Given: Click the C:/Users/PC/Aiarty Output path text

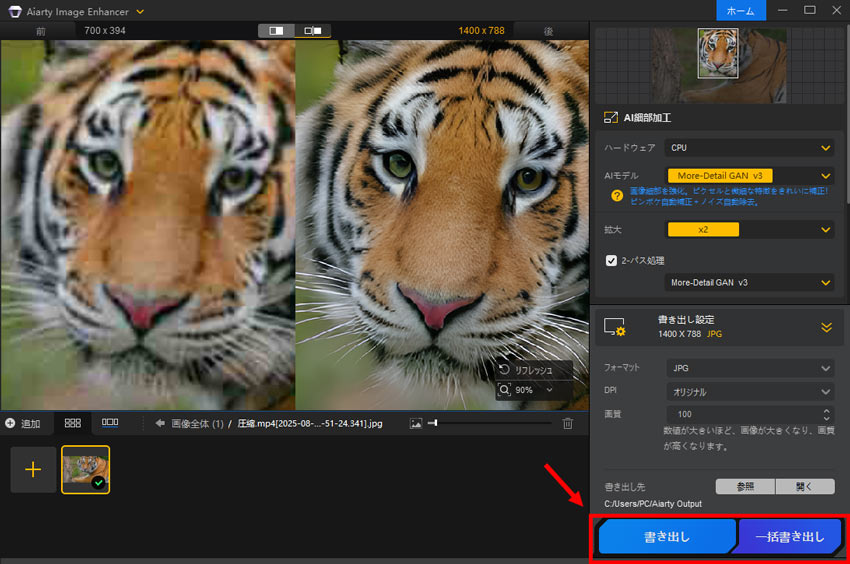Looking at the screenshot, I should pyautogui.click(x=653, y=504).
